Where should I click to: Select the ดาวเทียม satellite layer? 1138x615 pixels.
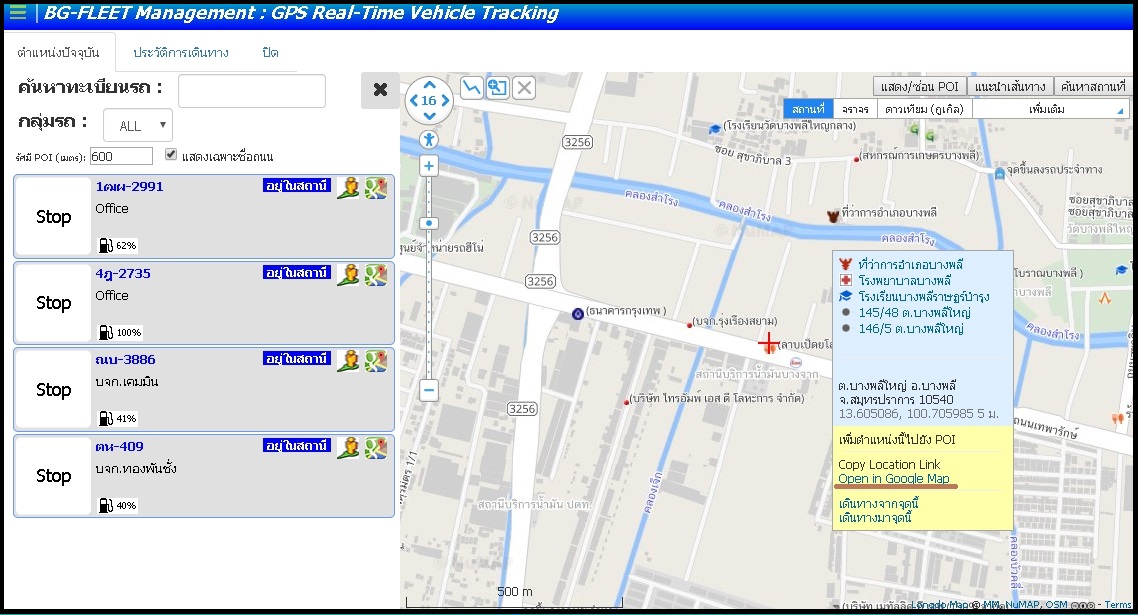tap(925, 109)
